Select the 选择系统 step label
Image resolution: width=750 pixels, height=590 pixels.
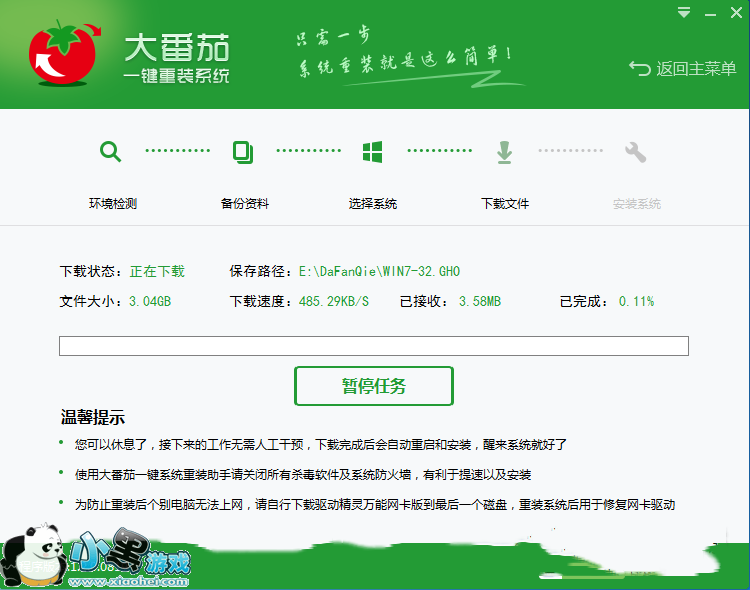[373, 204]
